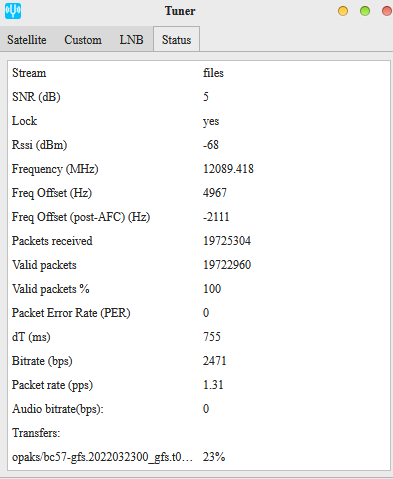Select the Packet Error Rate (PER) row
Viewport: 393px width, 479px height.
[199, 313]
